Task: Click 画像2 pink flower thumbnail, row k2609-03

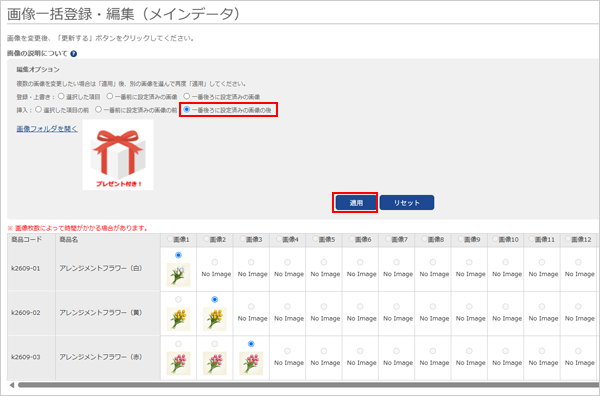Action: coord(215,363)
